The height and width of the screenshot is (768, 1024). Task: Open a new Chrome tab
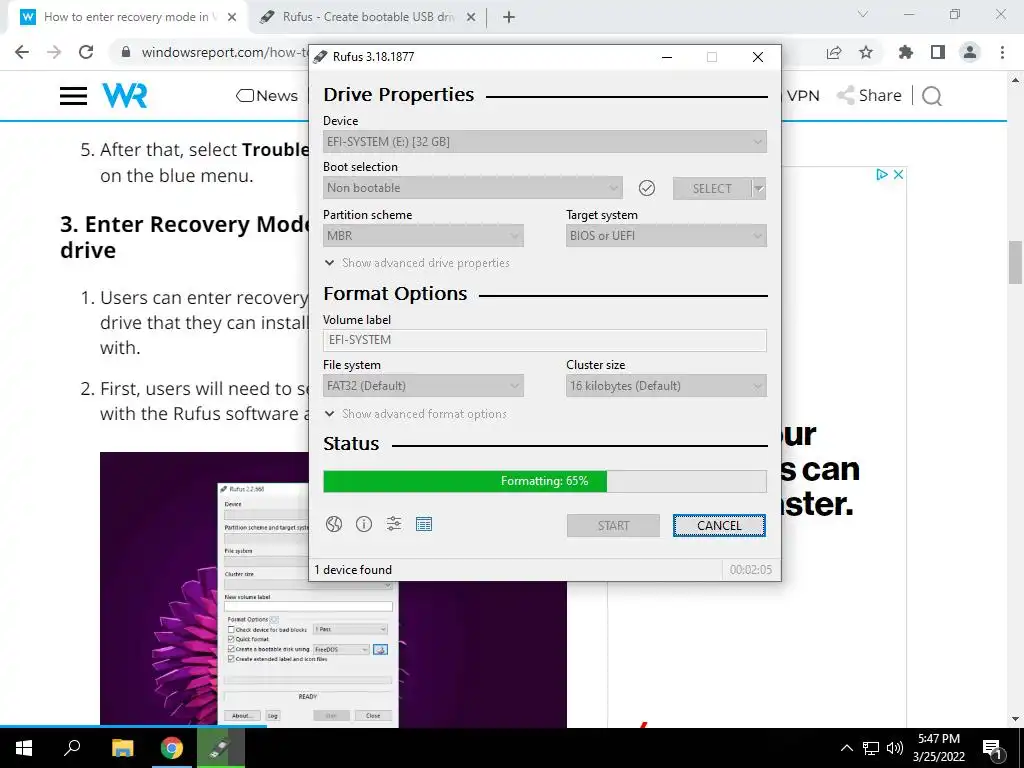[x=509, y=17]
